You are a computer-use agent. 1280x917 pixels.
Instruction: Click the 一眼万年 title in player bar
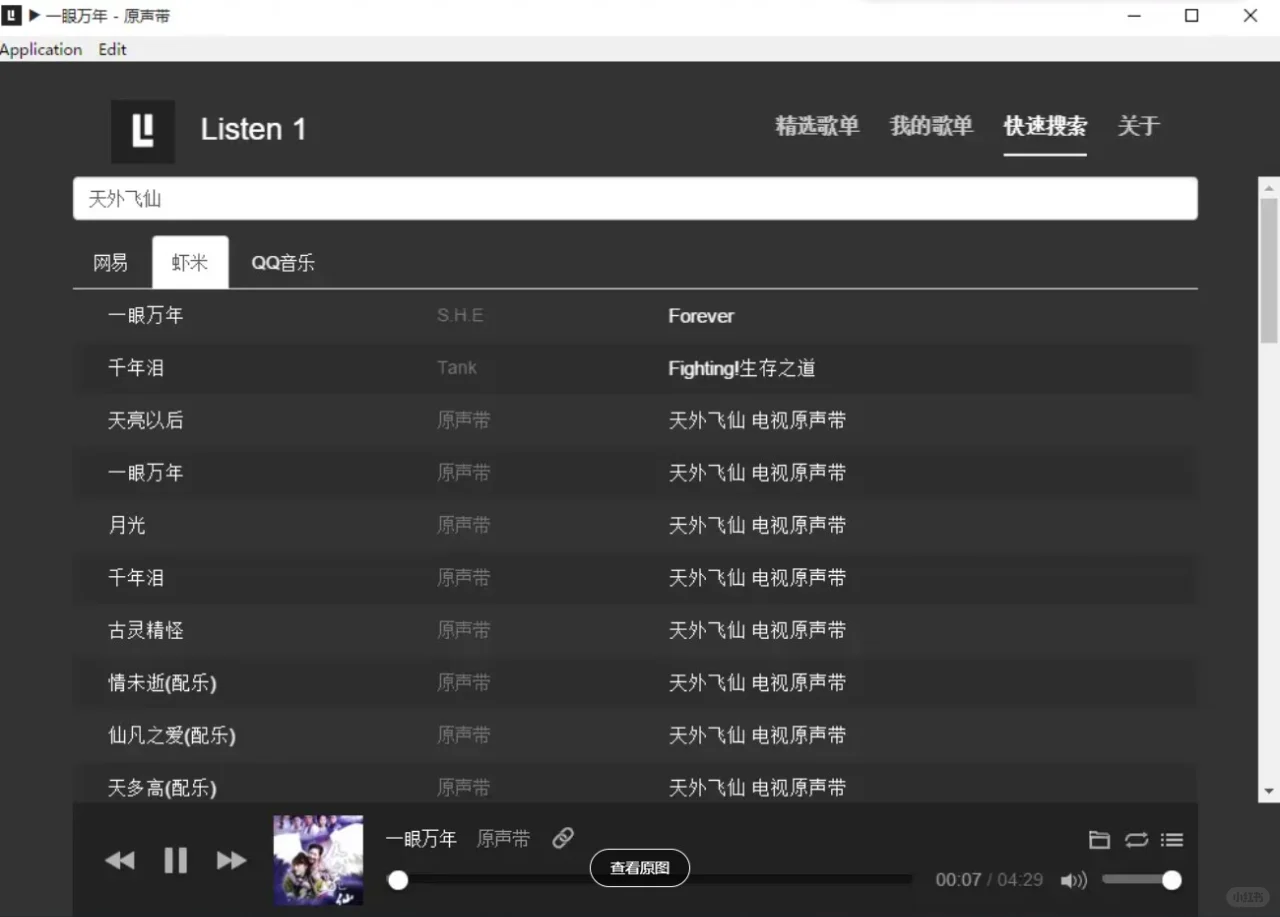tap(422, 839)
